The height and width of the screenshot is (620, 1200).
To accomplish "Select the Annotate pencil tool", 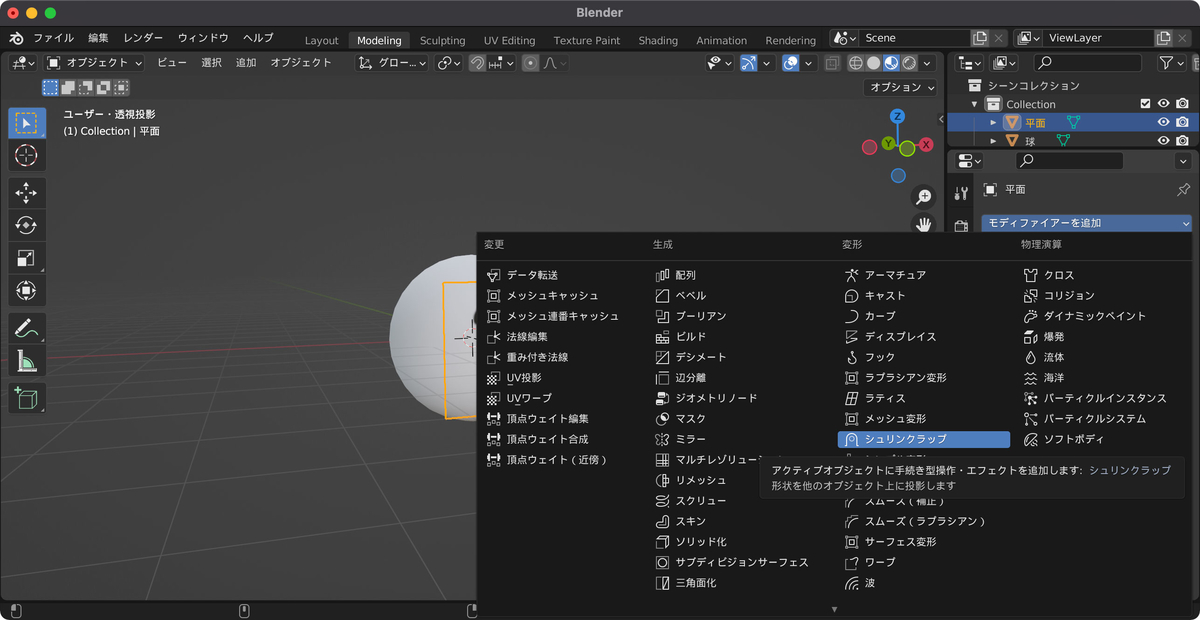I will (x=27, y=328).
